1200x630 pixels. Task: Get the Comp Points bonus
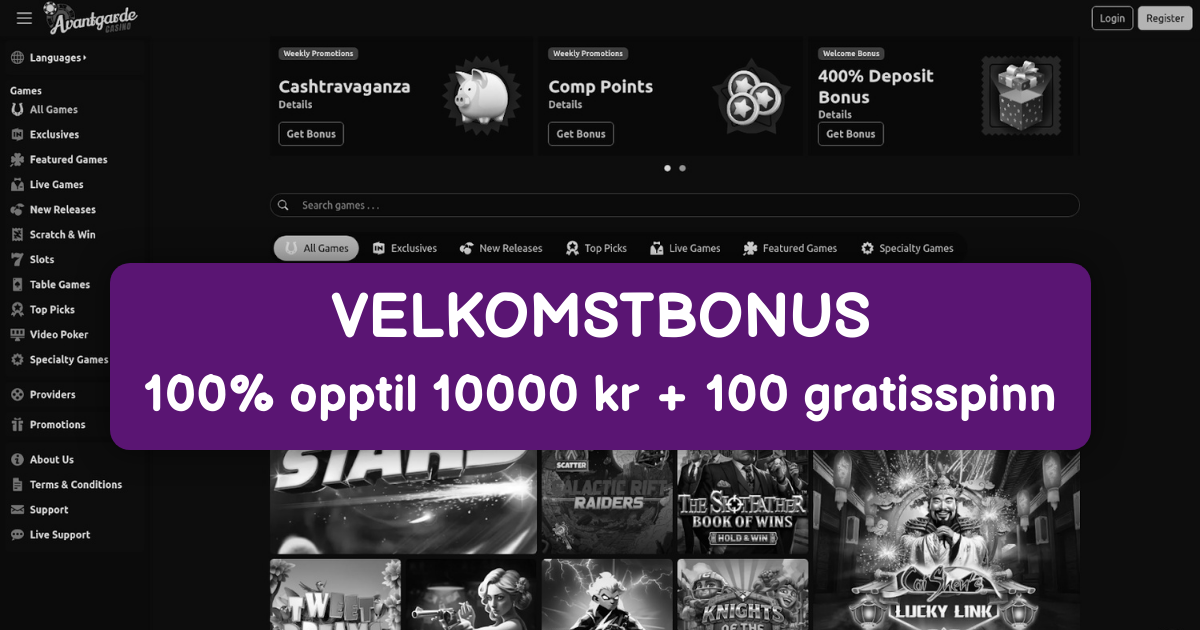point(581,134)
